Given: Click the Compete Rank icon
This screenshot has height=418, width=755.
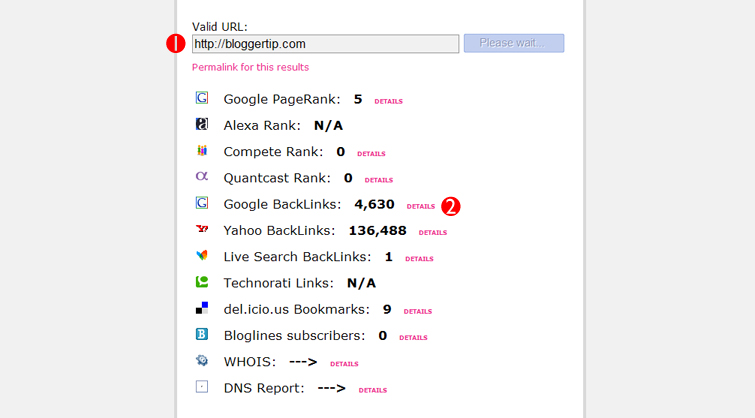Looking at the screenshot, I should [x=202, y=151].
